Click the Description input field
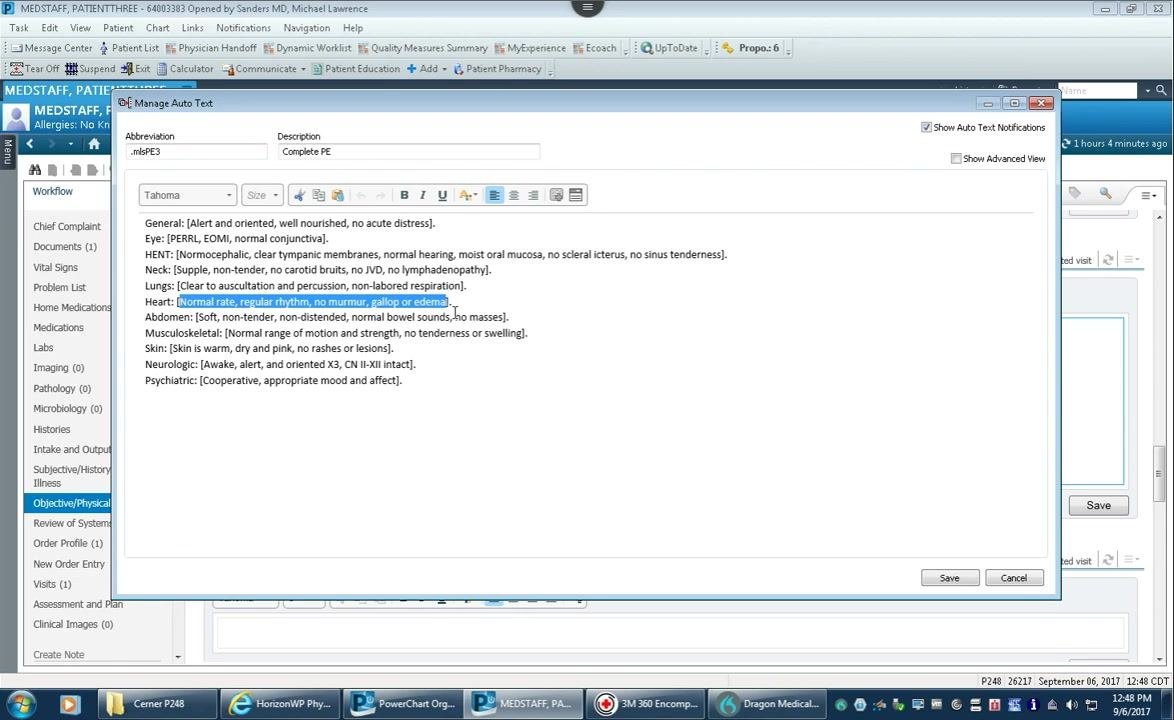This screenshot has width=1174, height=720. pyautogui.click(x=408, y=151)
